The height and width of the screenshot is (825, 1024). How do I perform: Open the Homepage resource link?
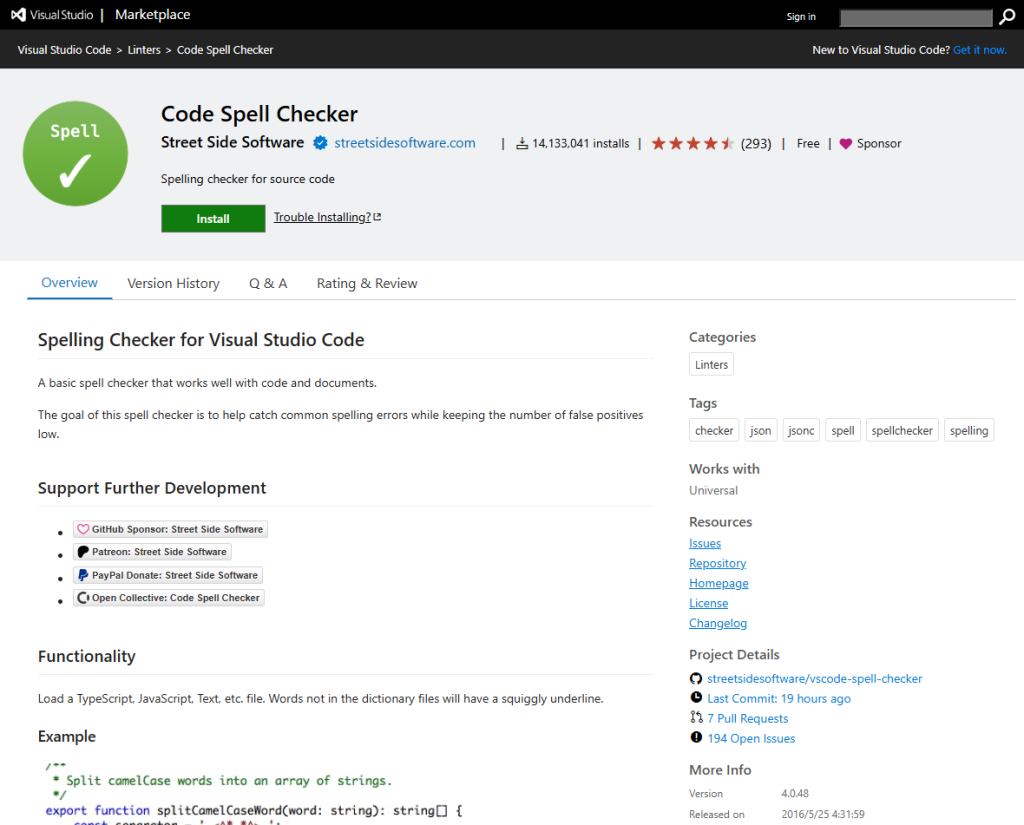[x=718, y=583]
